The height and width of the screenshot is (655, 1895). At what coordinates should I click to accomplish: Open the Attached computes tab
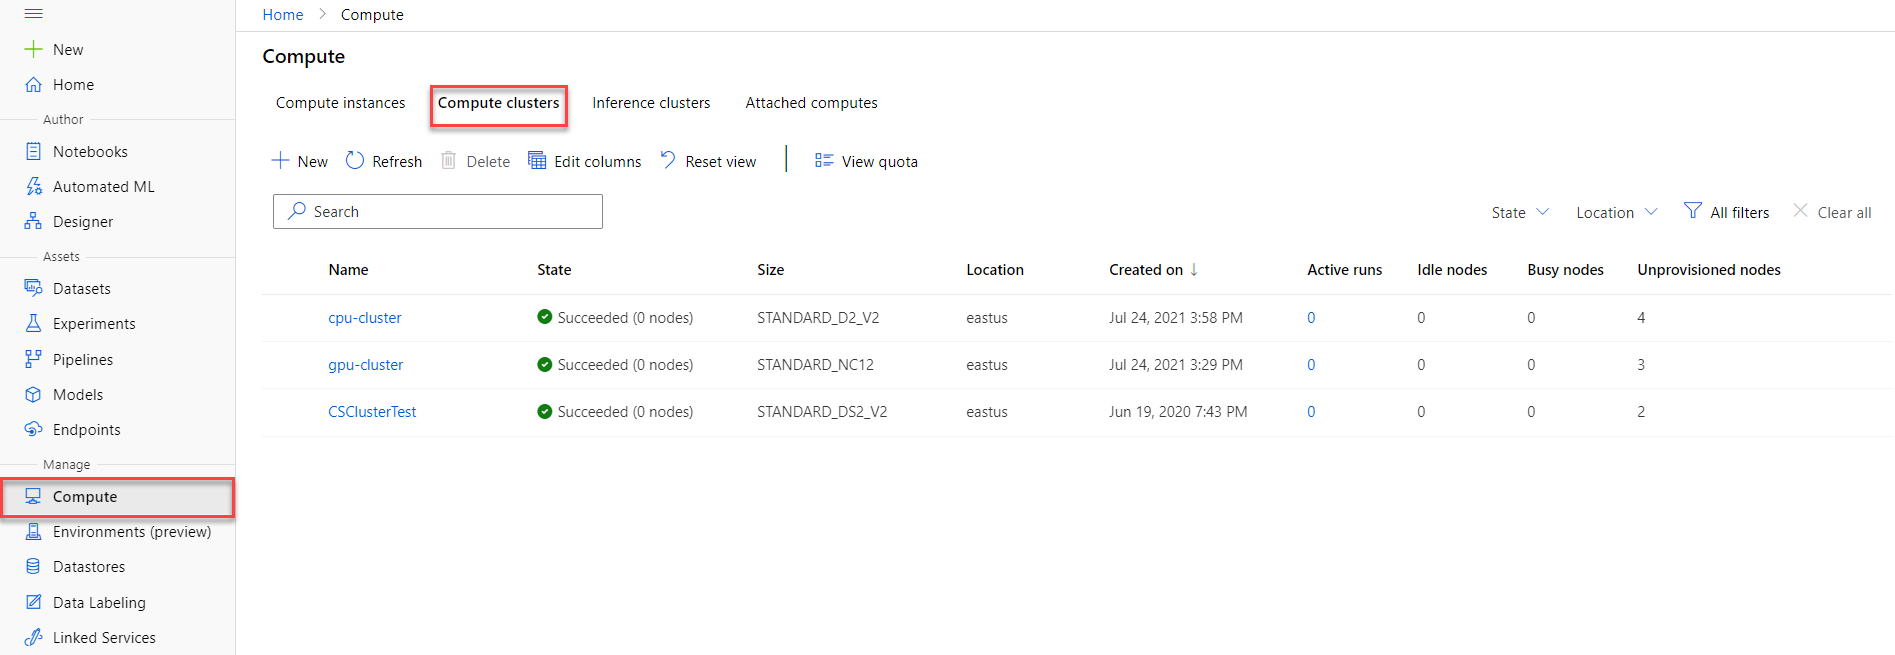[x=811, y=103]
